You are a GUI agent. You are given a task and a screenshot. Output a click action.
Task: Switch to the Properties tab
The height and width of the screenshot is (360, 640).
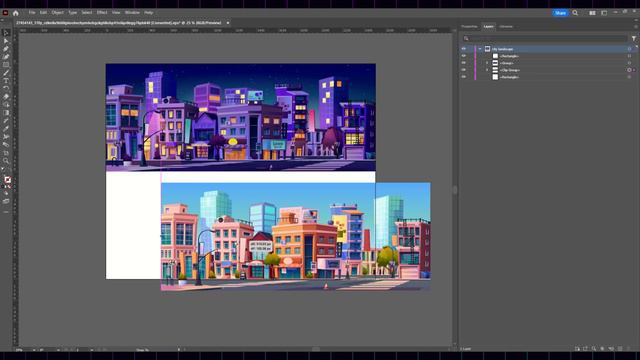coord(469,27)
